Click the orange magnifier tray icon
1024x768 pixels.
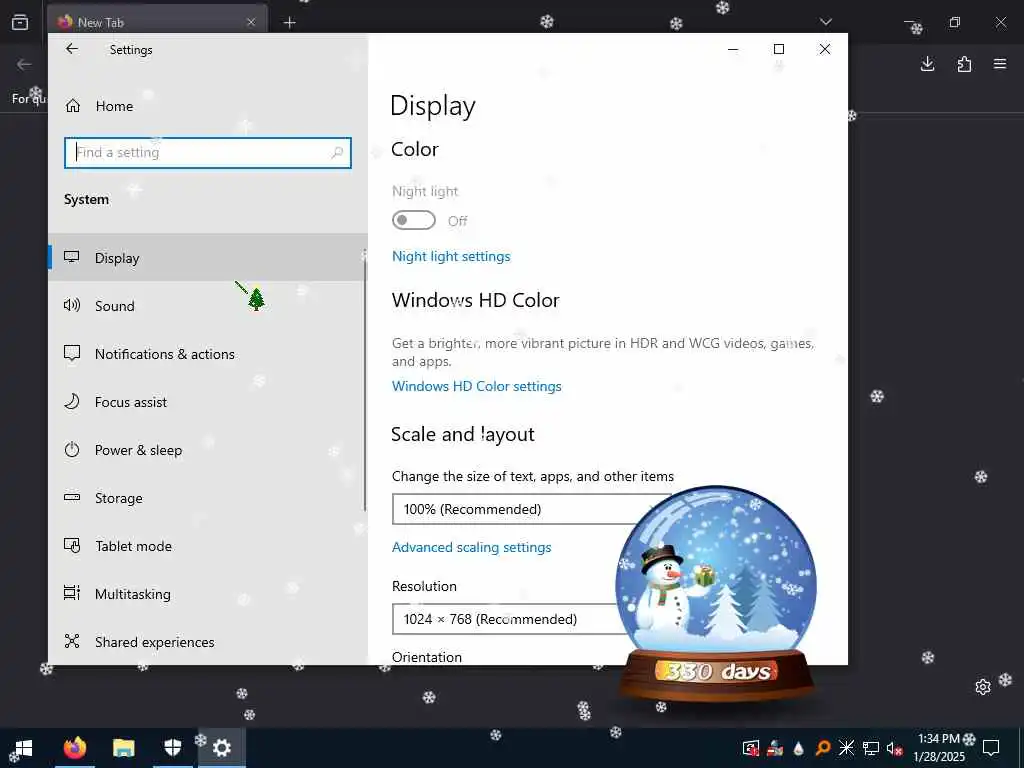pos(823,748)
